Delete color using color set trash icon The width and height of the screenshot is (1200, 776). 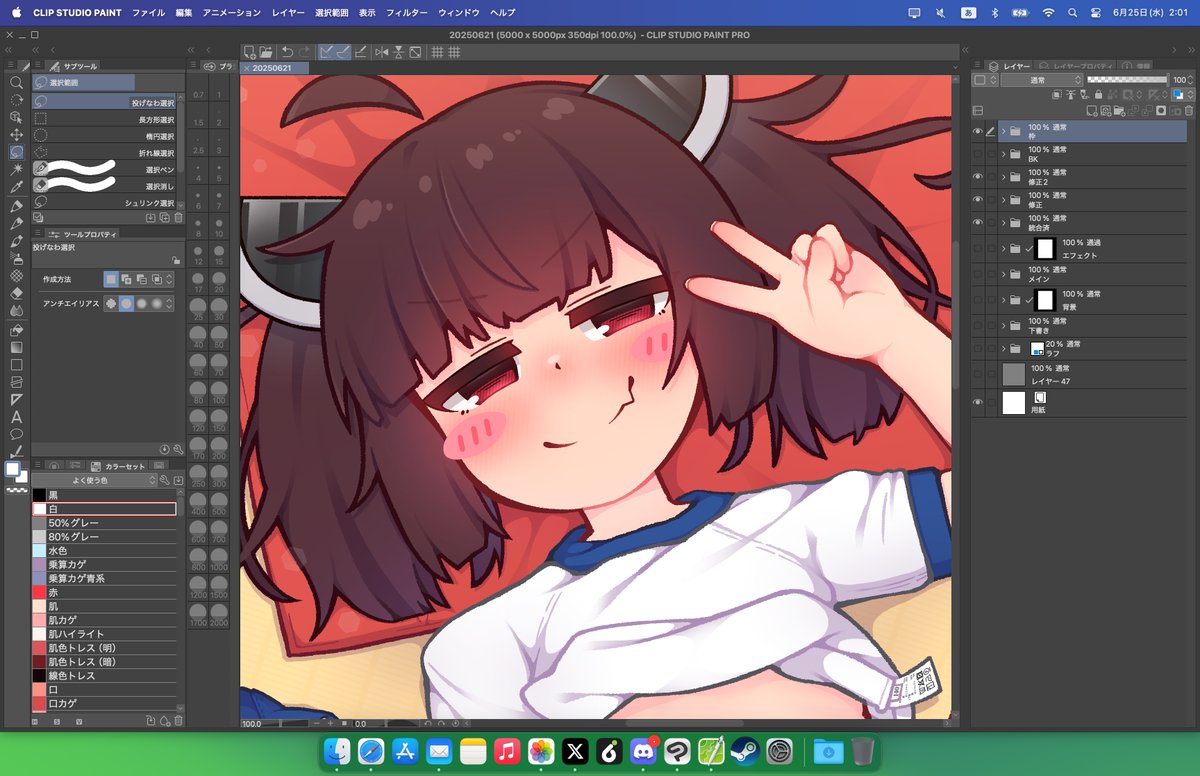[178, 720]
